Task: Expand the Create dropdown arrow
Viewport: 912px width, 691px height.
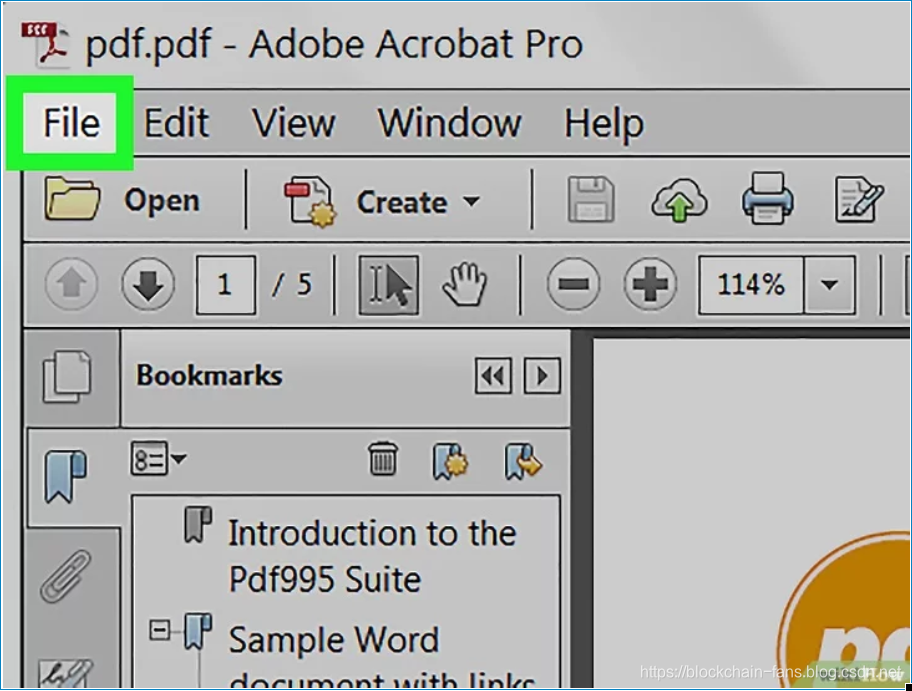Action: pos(471,201)
